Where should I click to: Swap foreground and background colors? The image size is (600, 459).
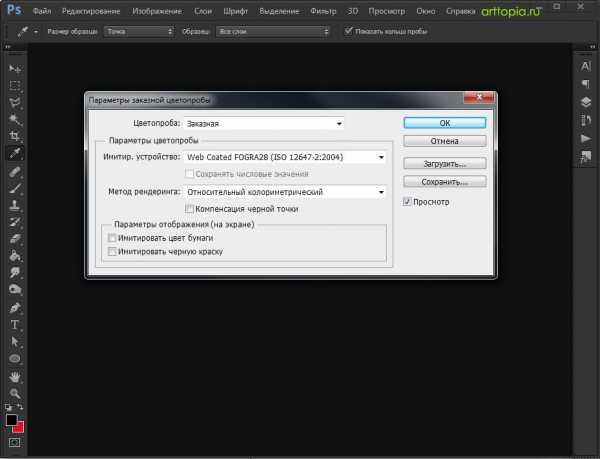tap(20, 407)
